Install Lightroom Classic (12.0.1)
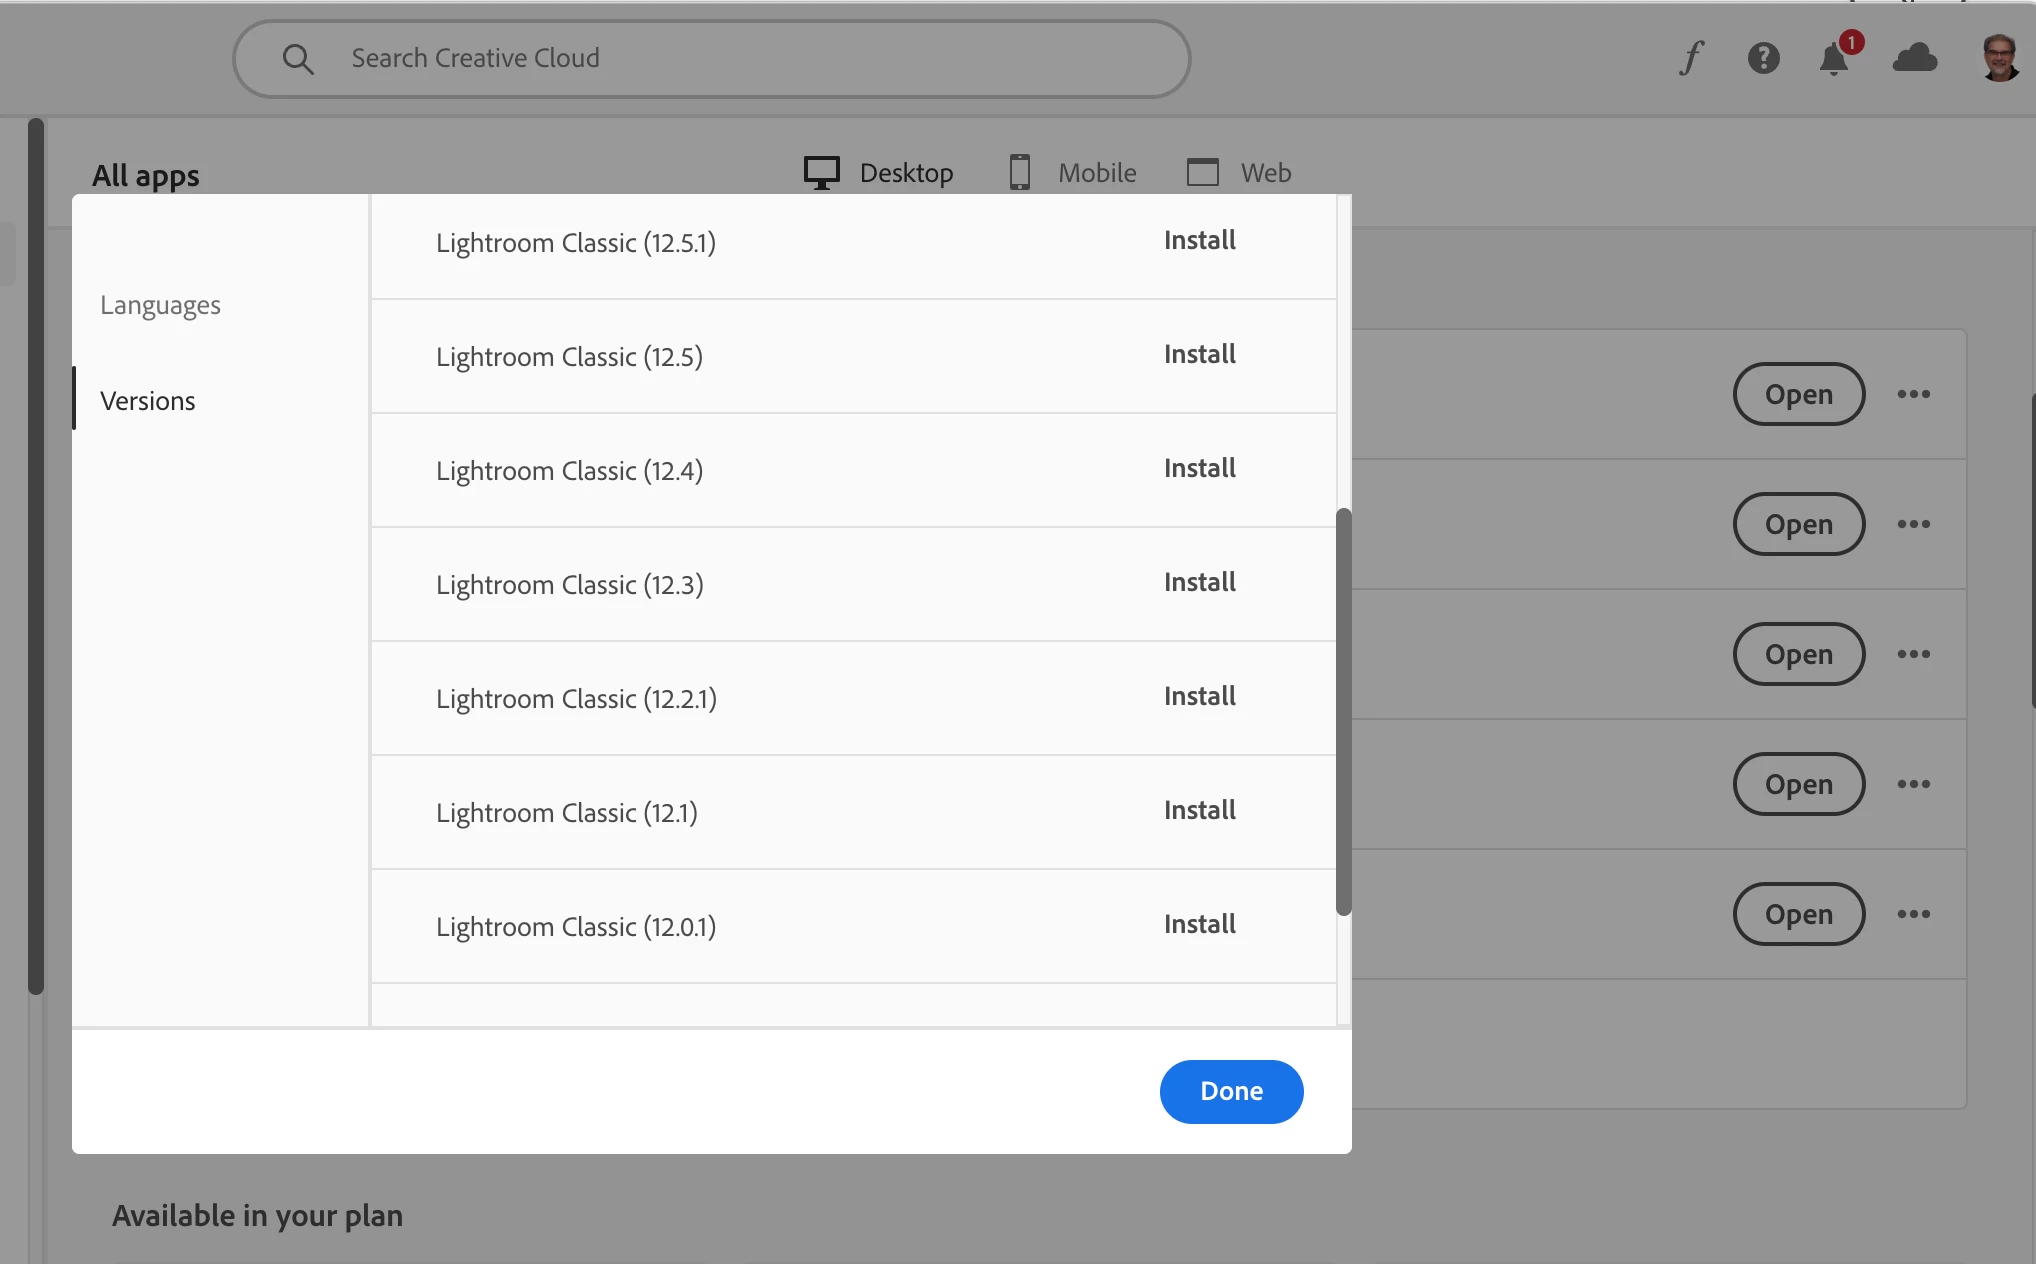Screen dimensions: 2036x1264 (1199, 924)
